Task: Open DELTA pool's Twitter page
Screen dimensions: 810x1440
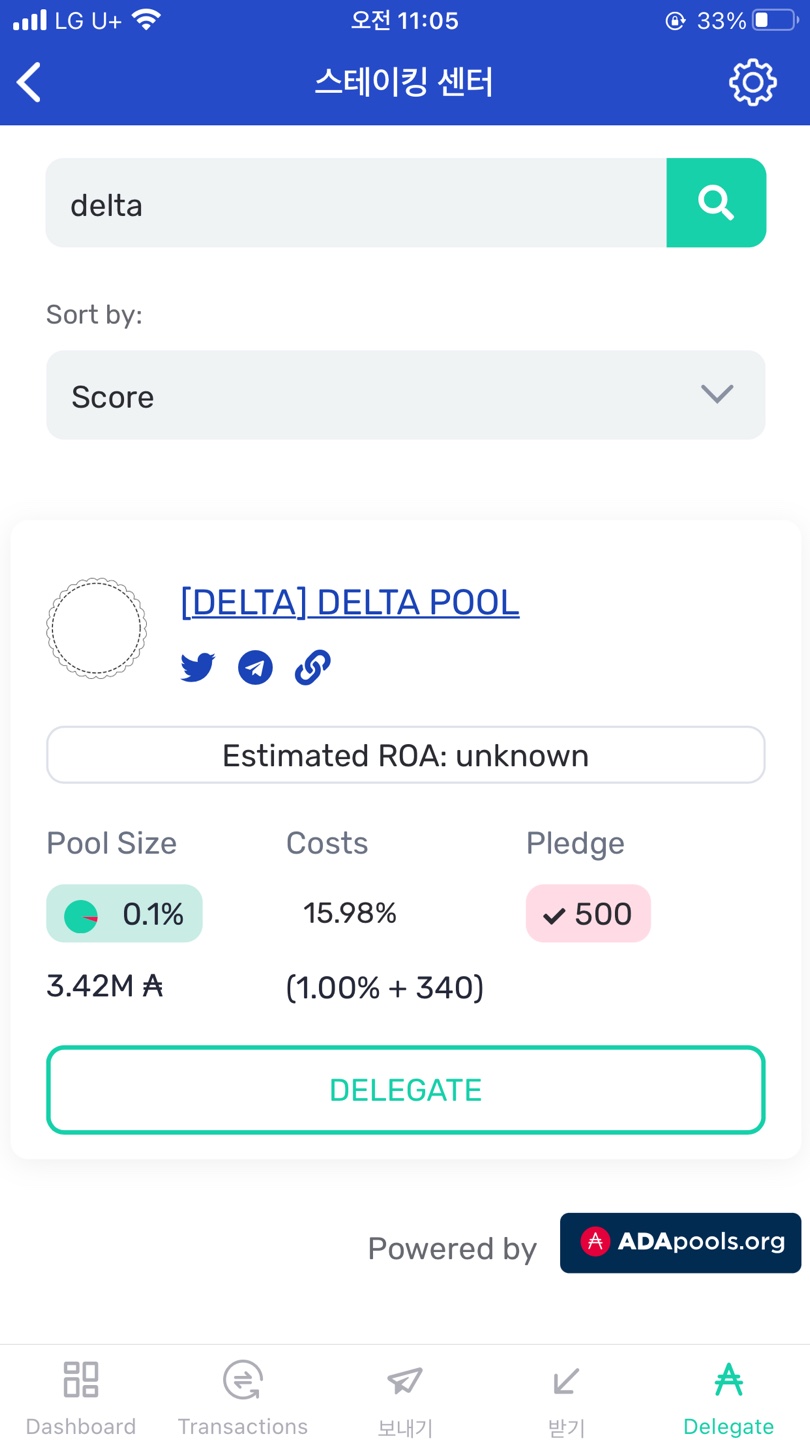Action: [x=198, y=667]
